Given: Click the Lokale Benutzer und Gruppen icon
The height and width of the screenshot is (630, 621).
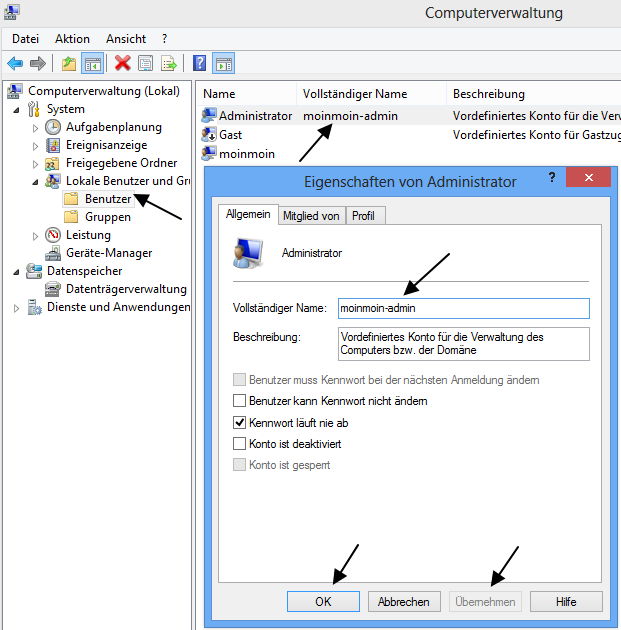Looking at the screenshot, I should click(53, 181).
